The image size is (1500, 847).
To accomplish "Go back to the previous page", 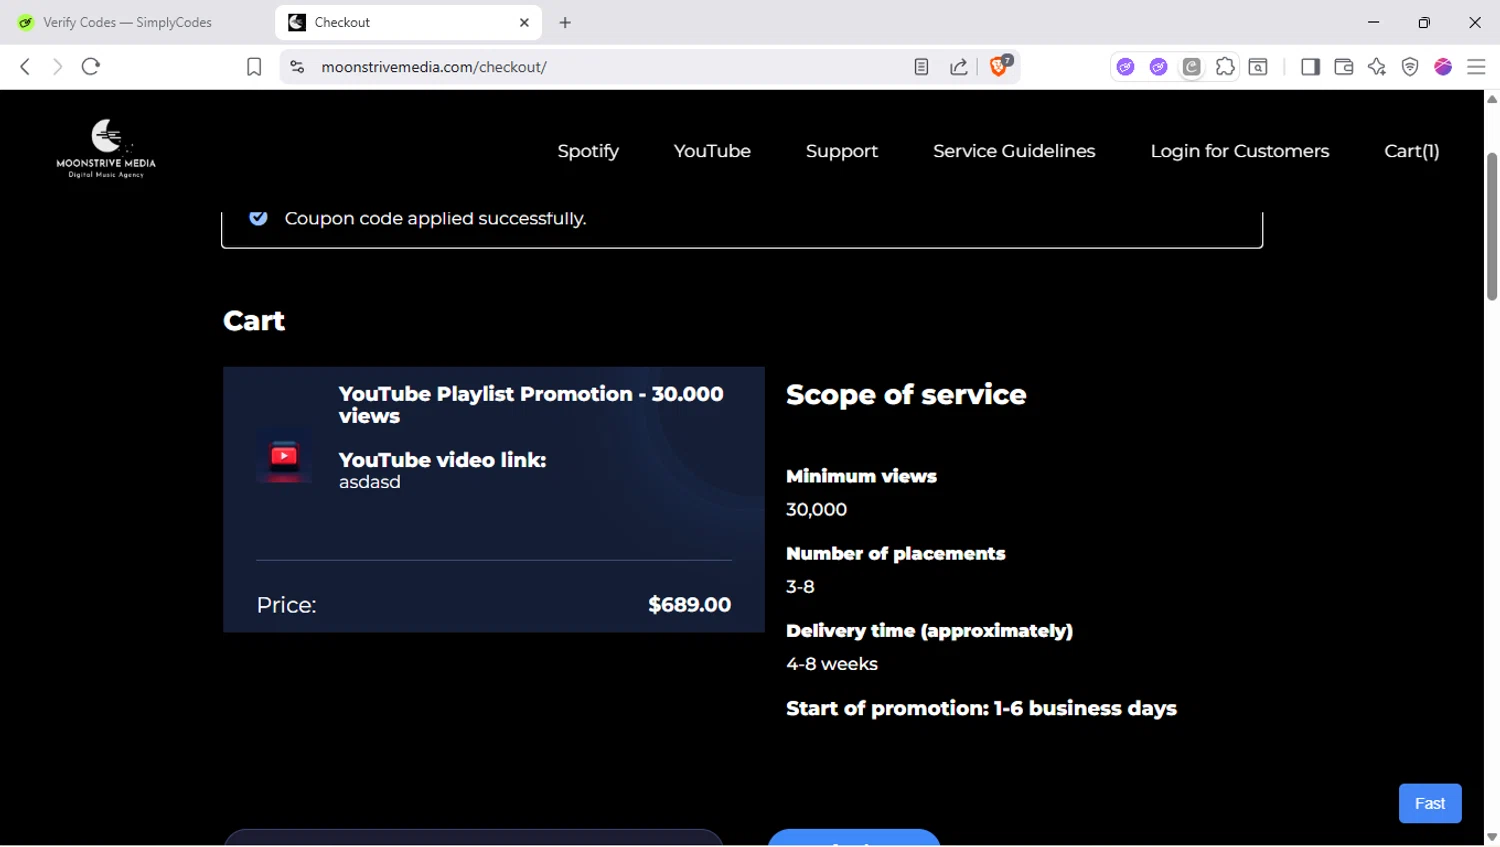I will click(25, 67).
